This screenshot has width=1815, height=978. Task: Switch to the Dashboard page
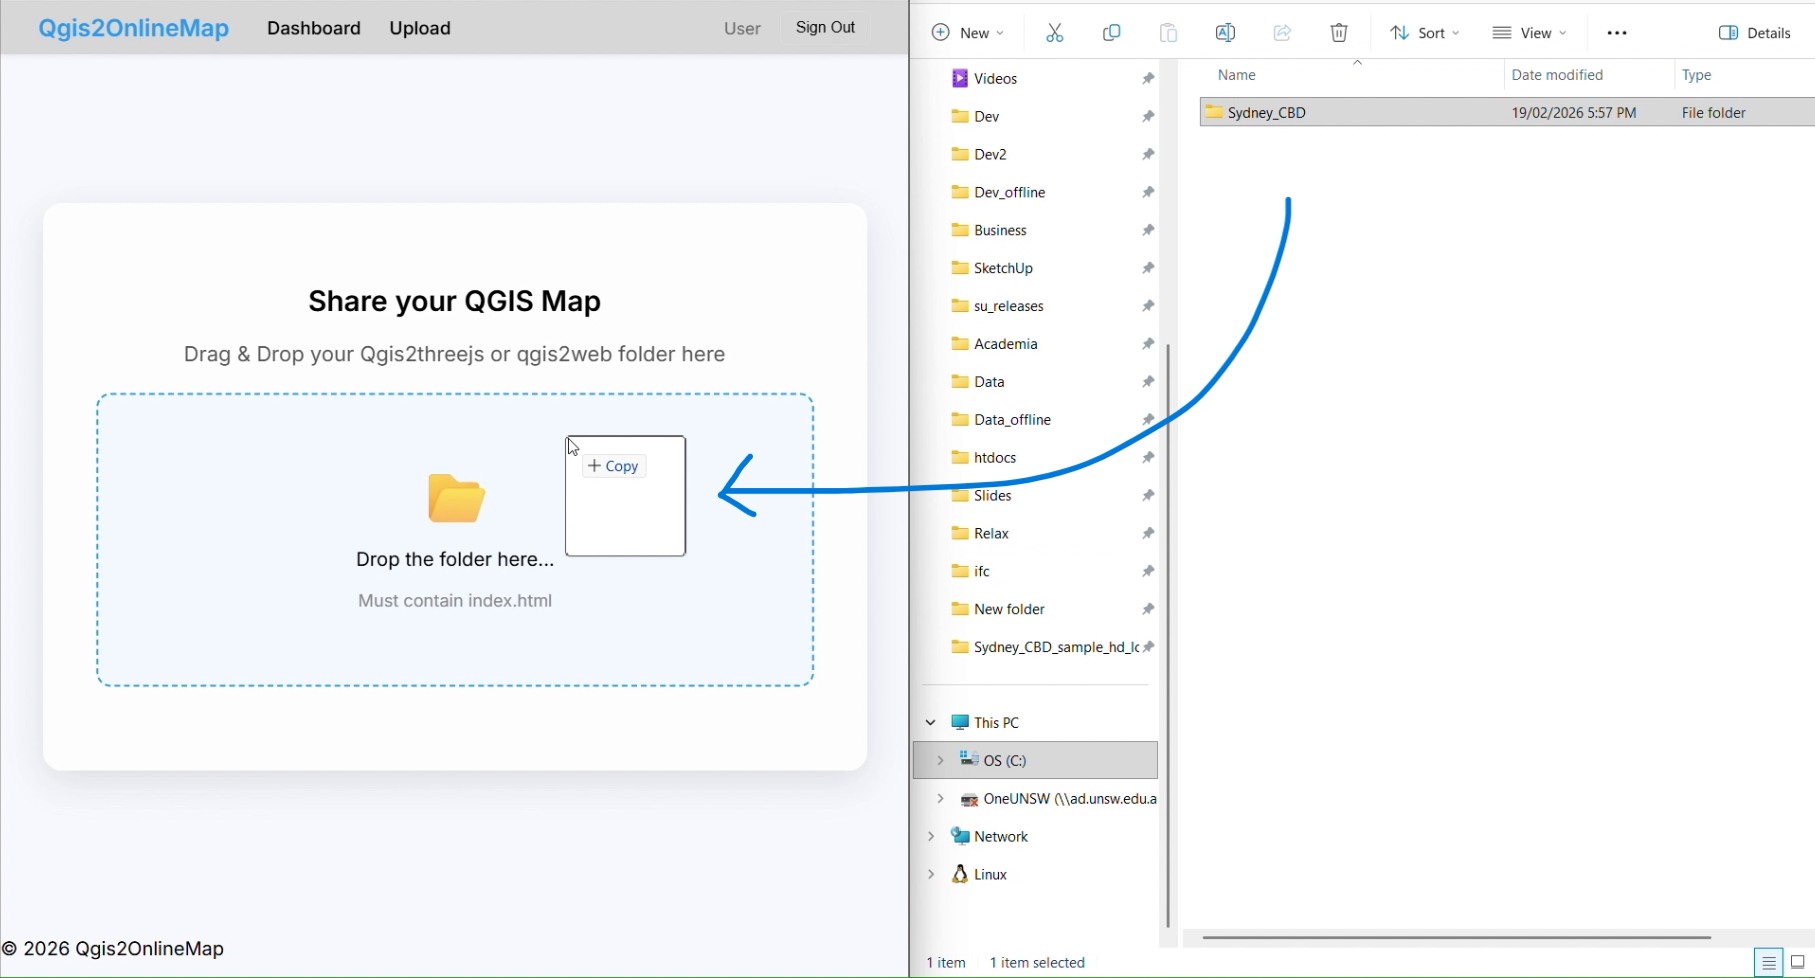(313, 28)
